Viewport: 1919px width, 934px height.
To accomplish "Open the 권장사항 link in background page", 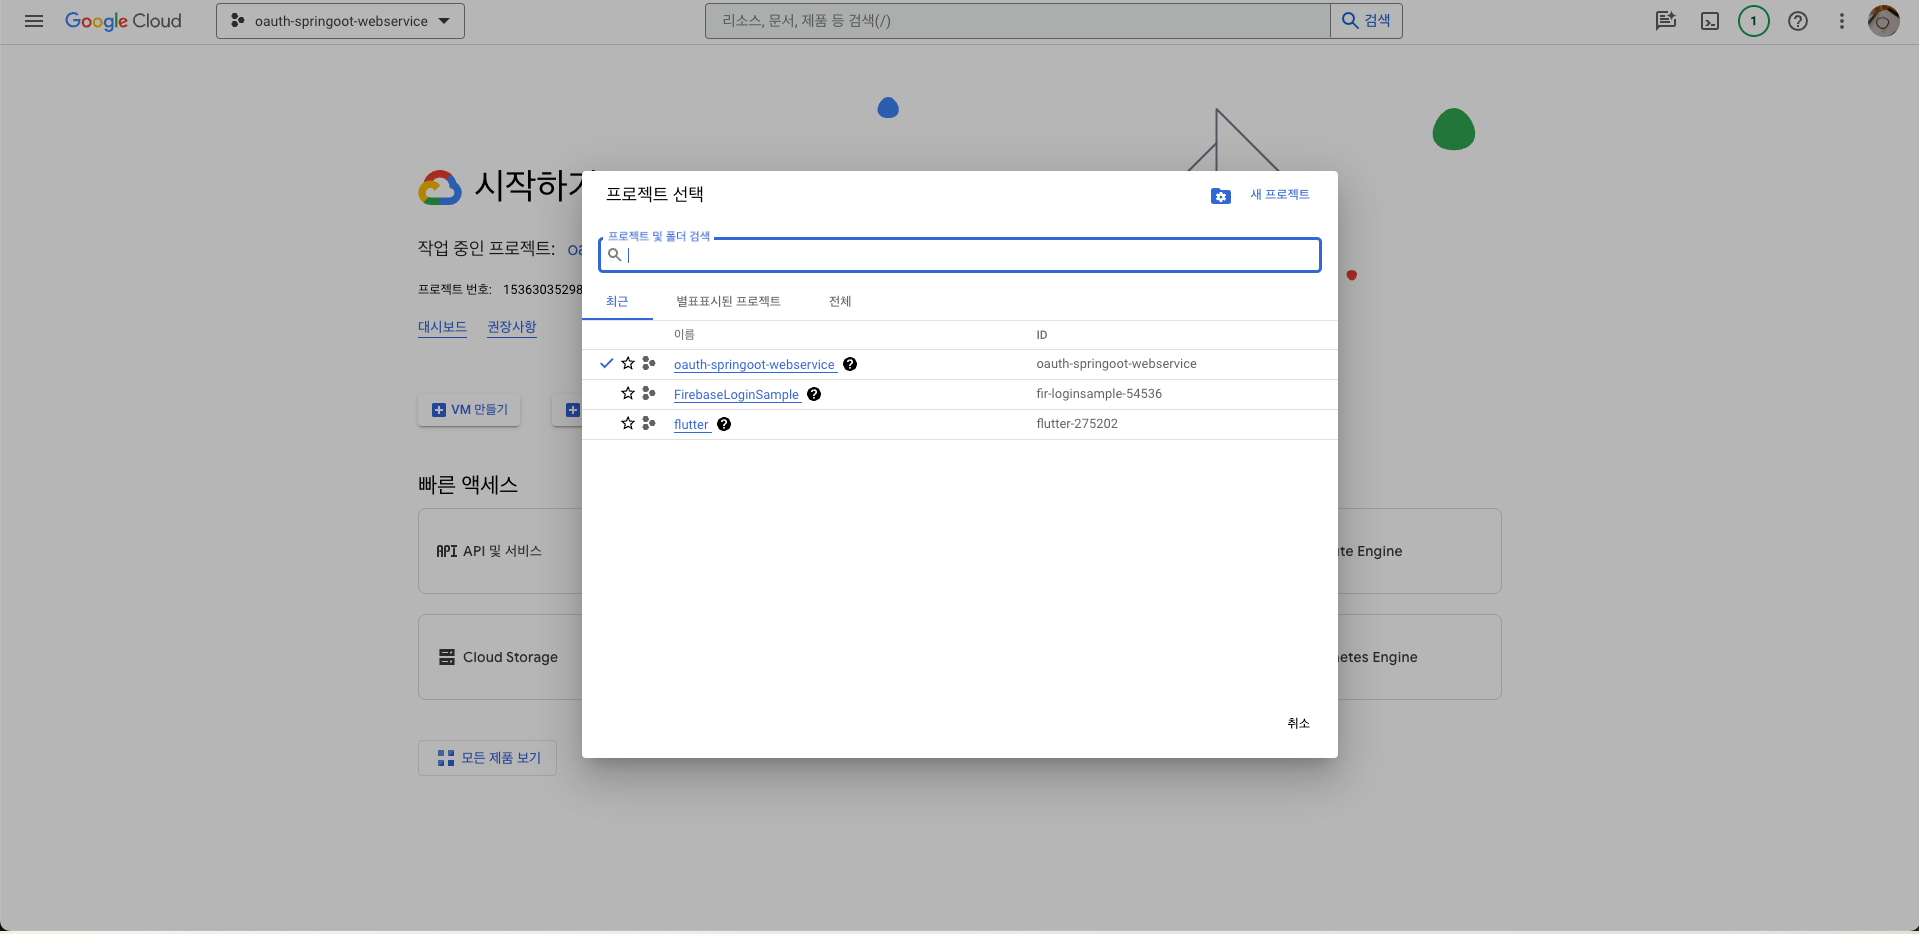I will point(512,327).
